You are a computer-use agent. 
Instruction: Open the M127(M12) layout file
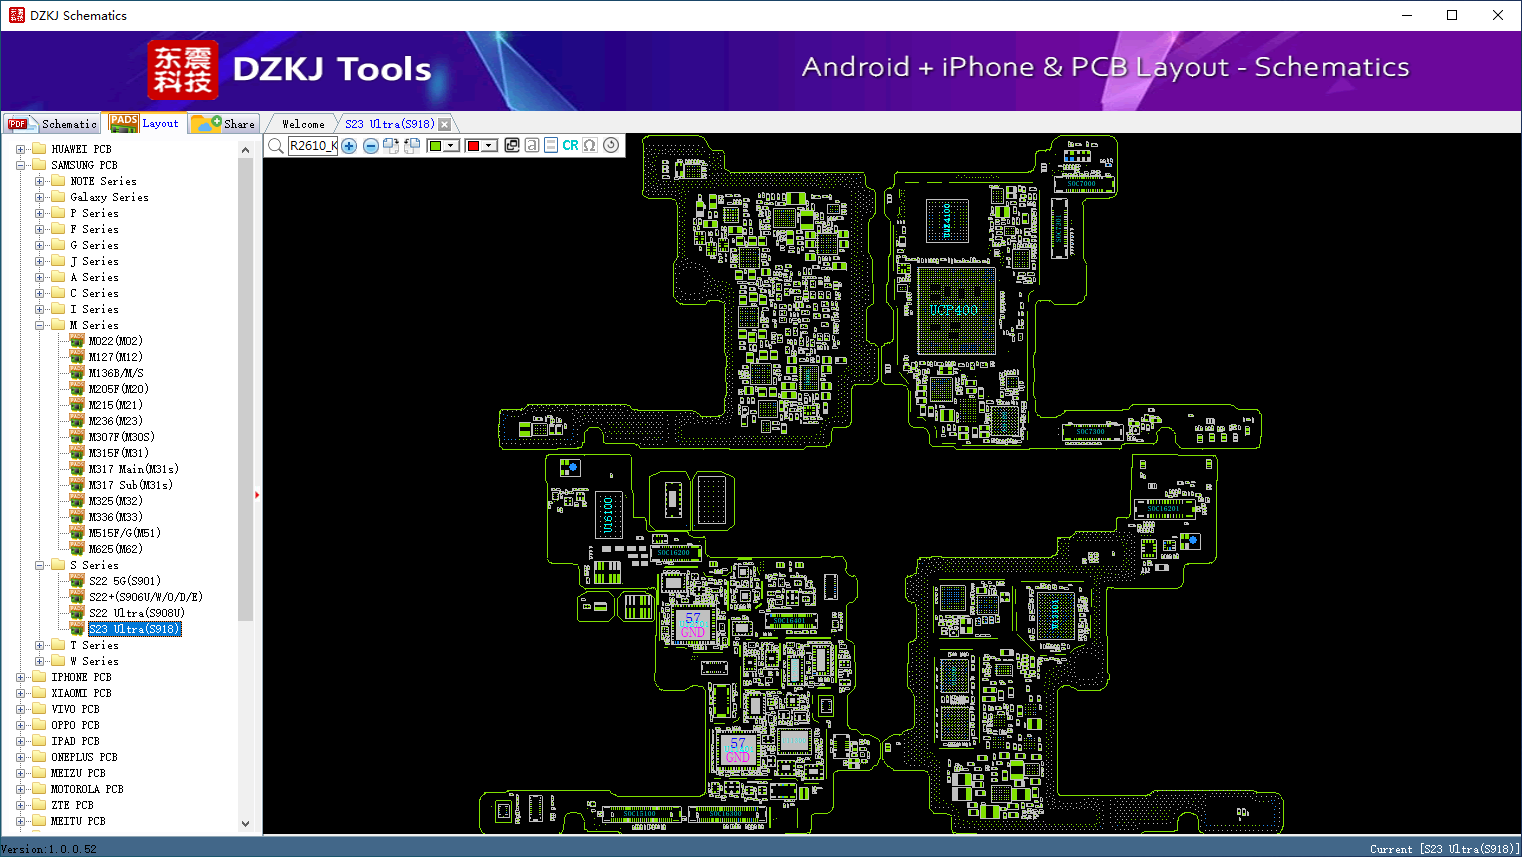(x=115, y=357)
